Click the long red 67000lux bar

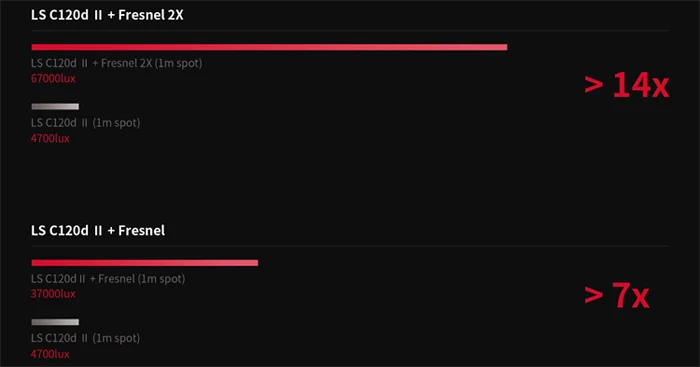pyautogui.click(x=269, y=47)
